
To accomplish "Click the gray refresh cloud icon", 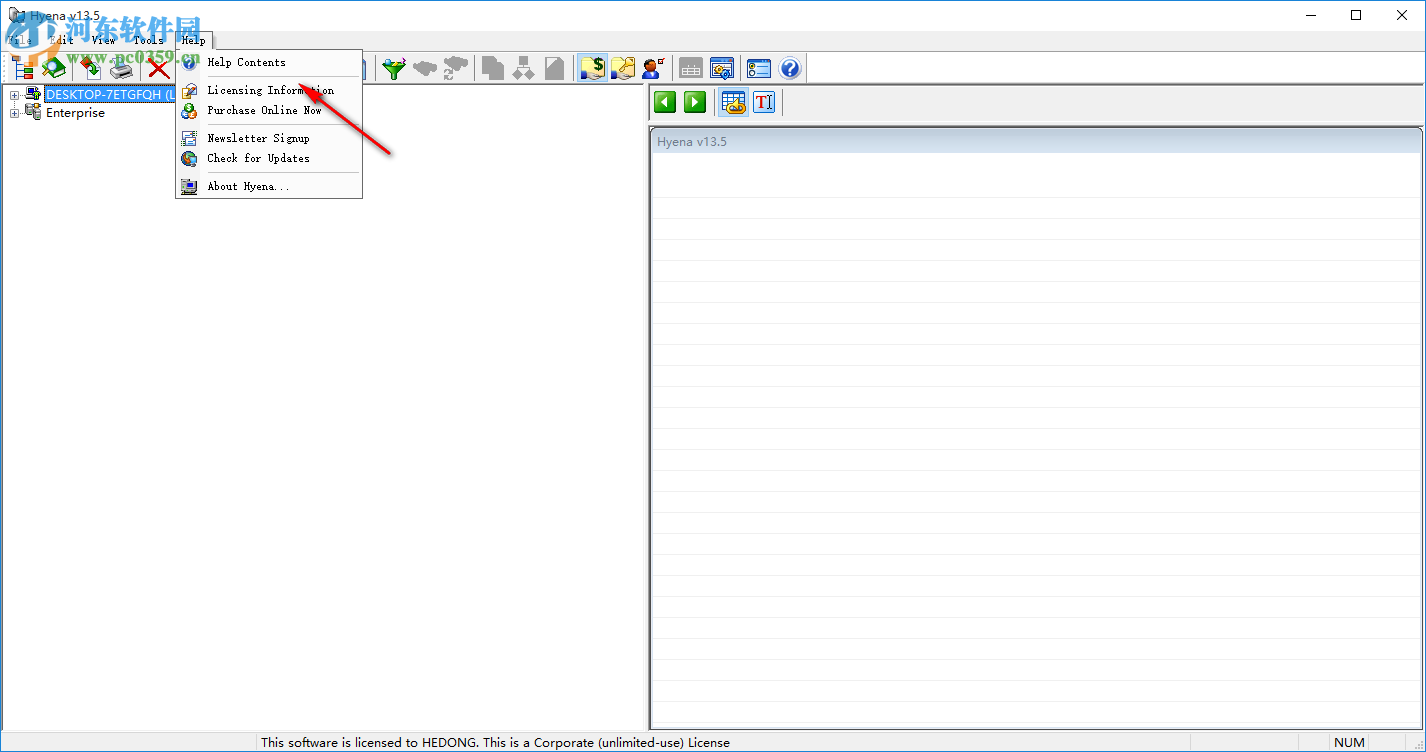I will pos(456,68).
